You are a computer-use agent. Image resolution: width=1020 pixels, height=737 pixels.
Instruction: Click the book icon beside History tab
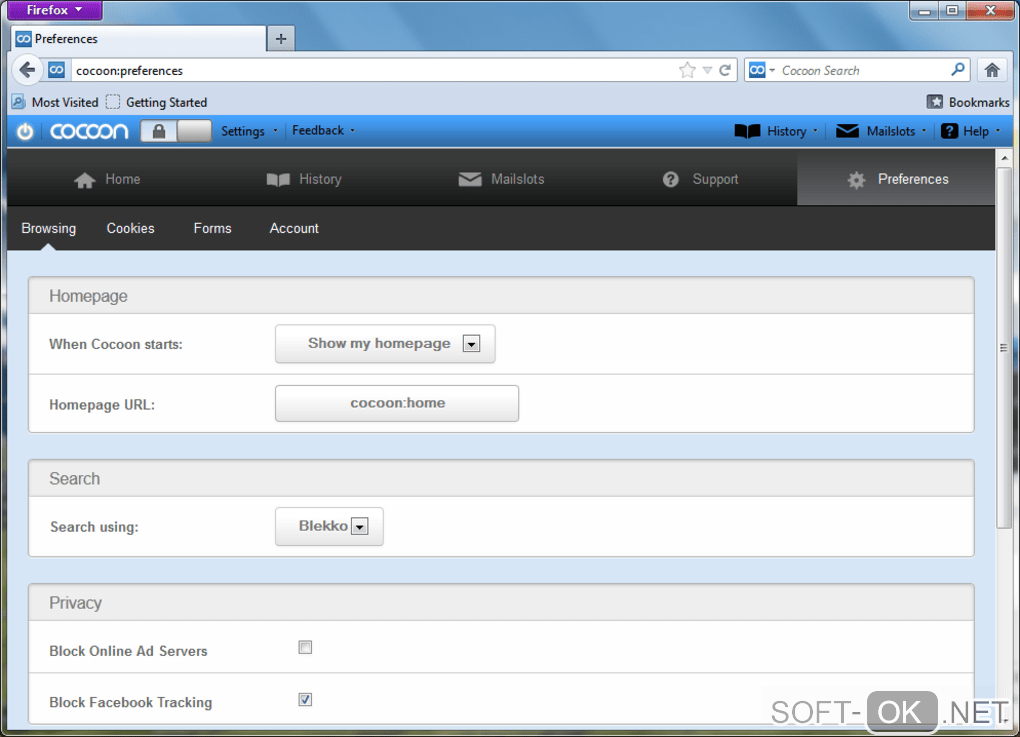(x=278, y=180)
